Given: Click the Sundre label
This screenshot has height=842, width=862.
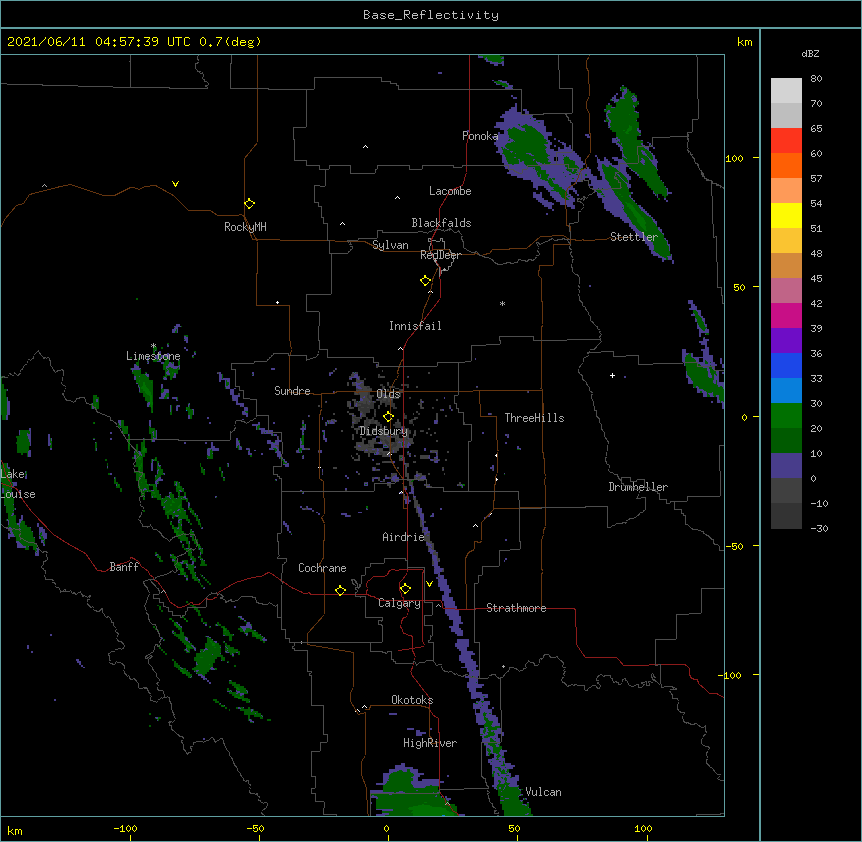Looking at the screenshot, I should 292,391.
